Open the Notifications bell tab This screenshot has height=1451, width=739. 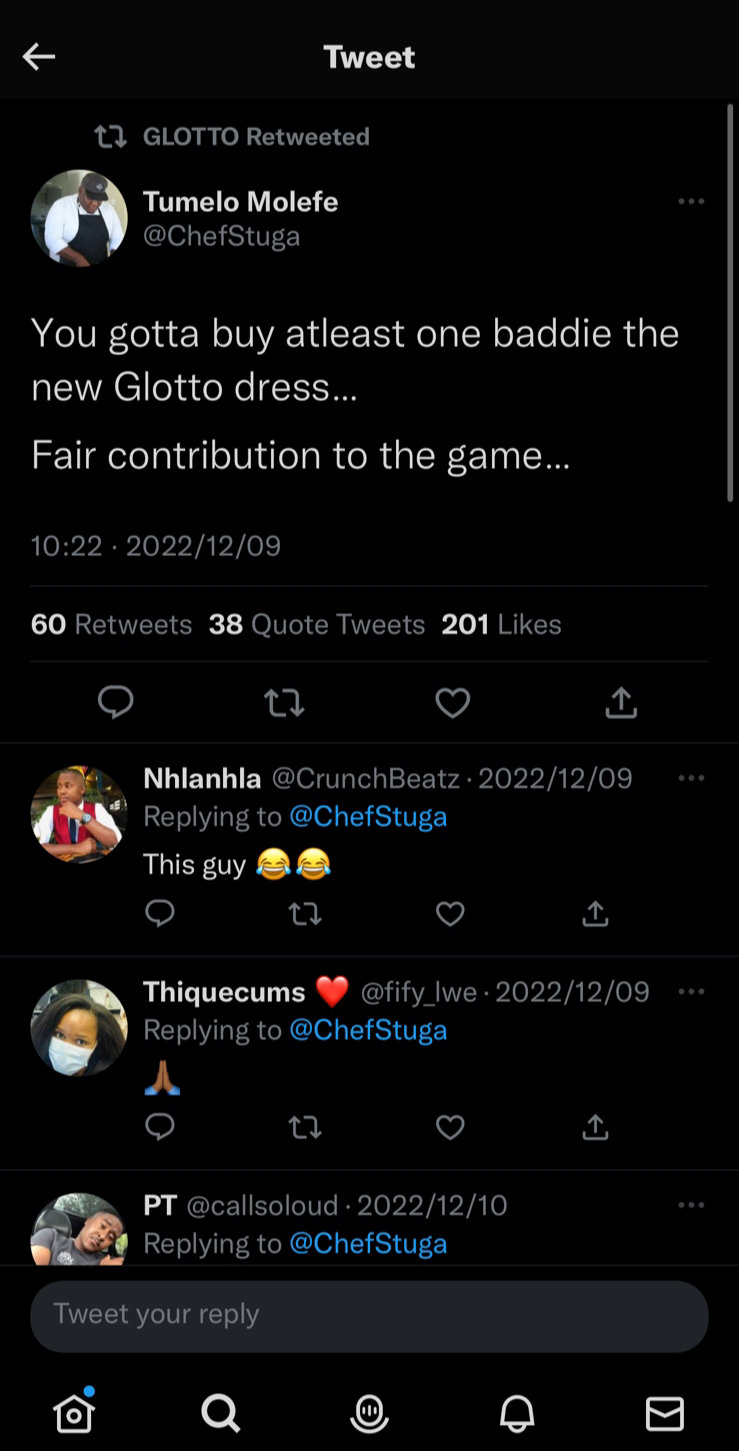(x=517, y=1413)
